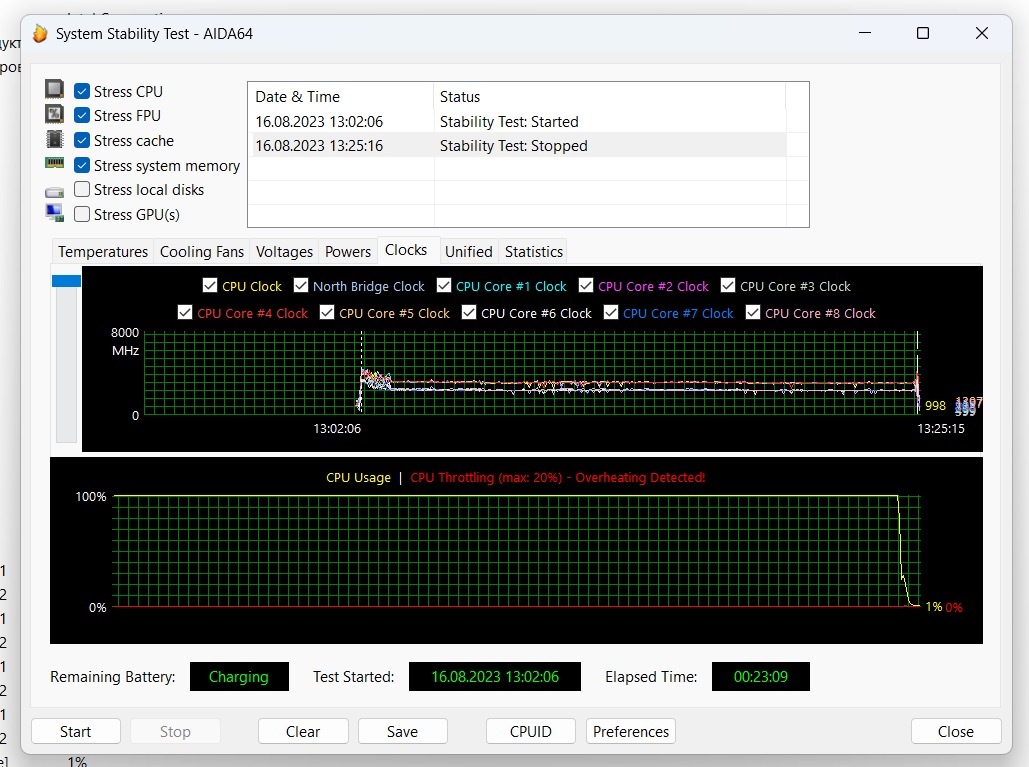Image resolution: width=1029 pixels, height=767 pixels.
Task: Select the Cooling Fans tab
Action: click(202, 252)
